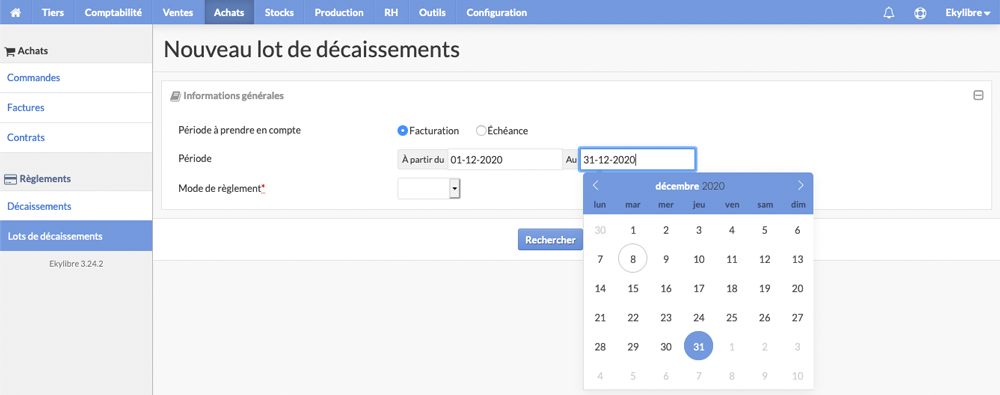1000x395 pixels.
Task: Click year 2020 in calendar header
Action: [x=714, y=186]
